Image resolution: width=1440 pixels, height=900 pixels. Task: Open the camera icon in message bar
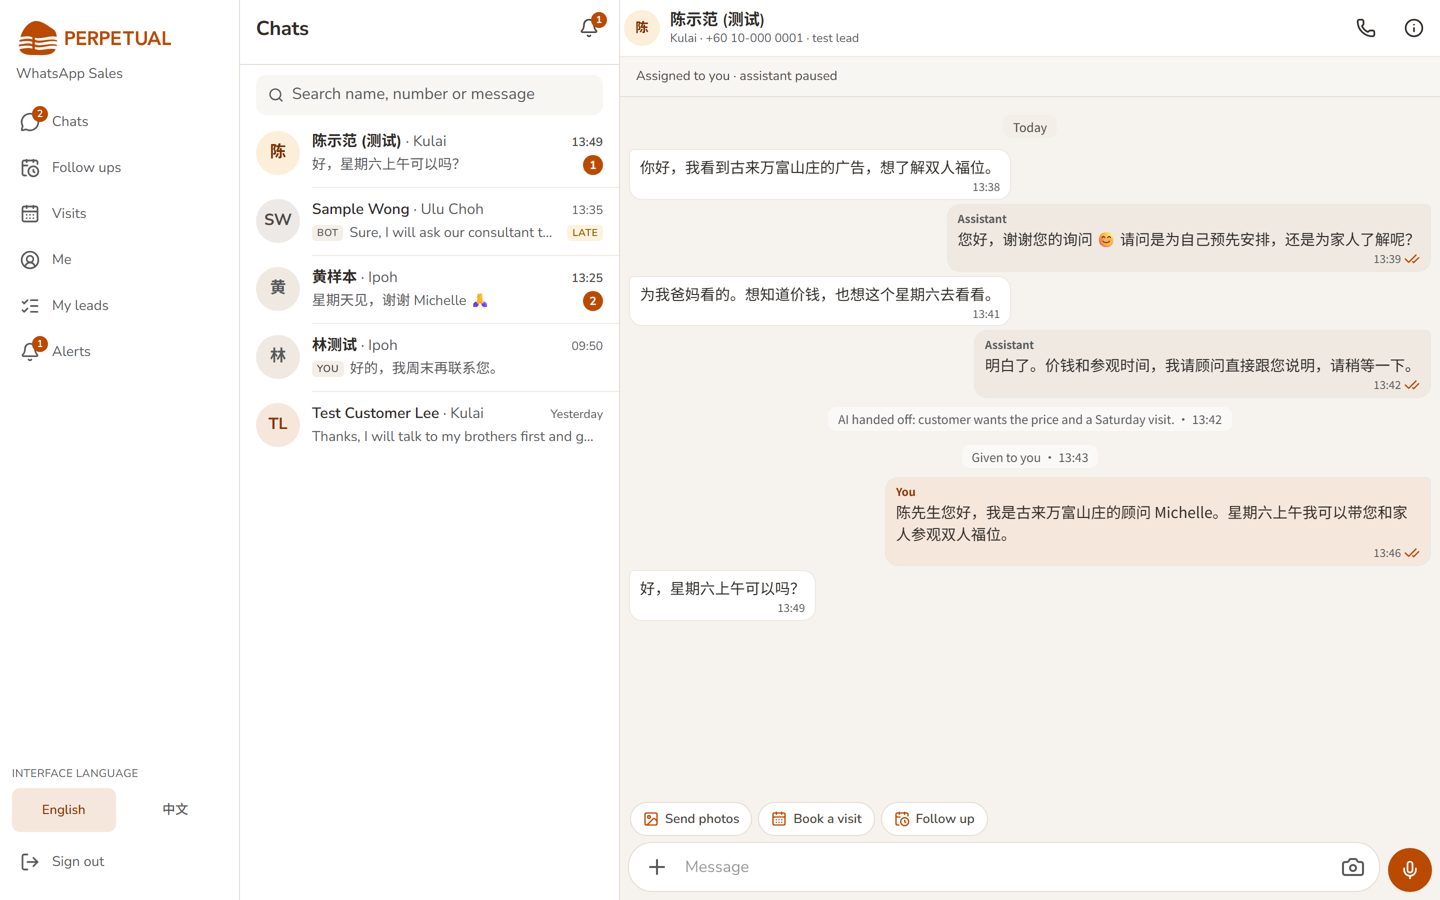coord(1353,867)
